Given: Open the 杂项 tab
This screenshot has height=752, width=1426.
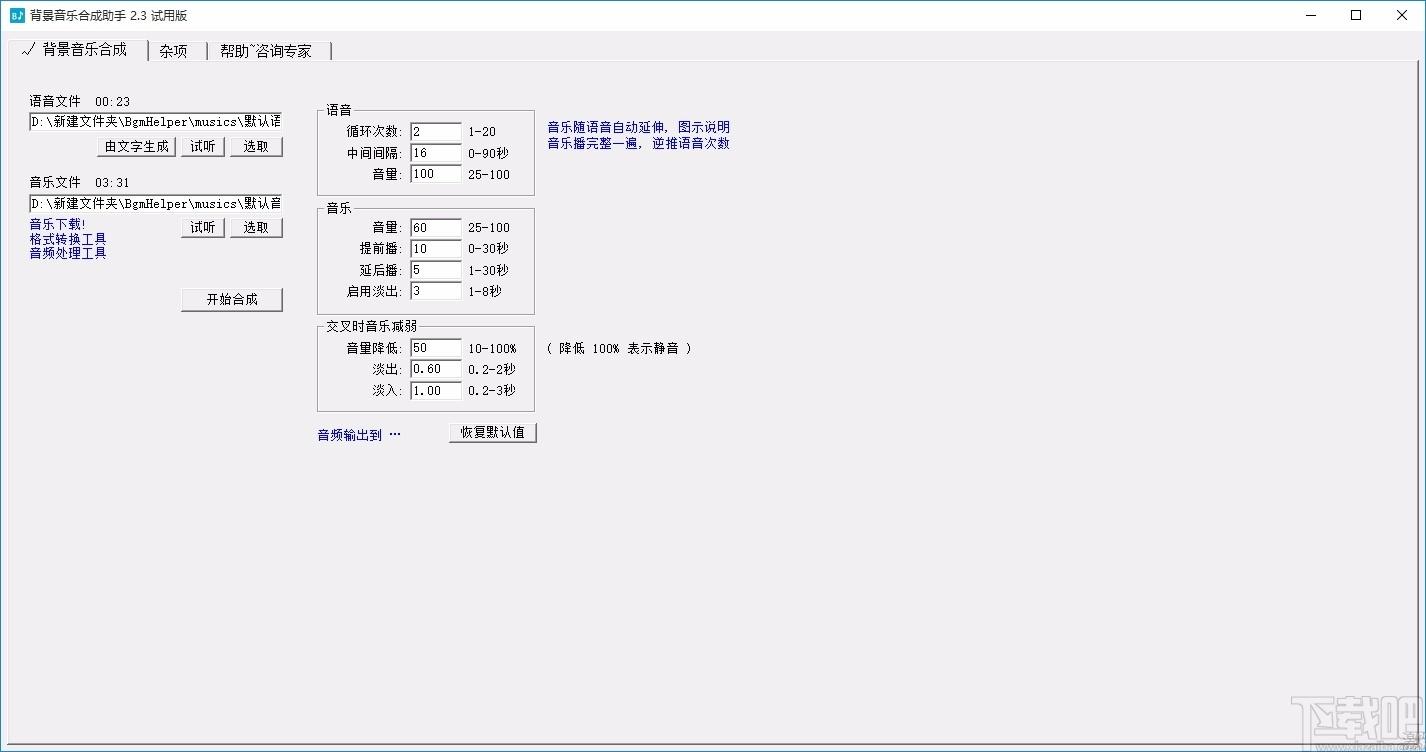Looking at the screenshot, I should [174, 51].
